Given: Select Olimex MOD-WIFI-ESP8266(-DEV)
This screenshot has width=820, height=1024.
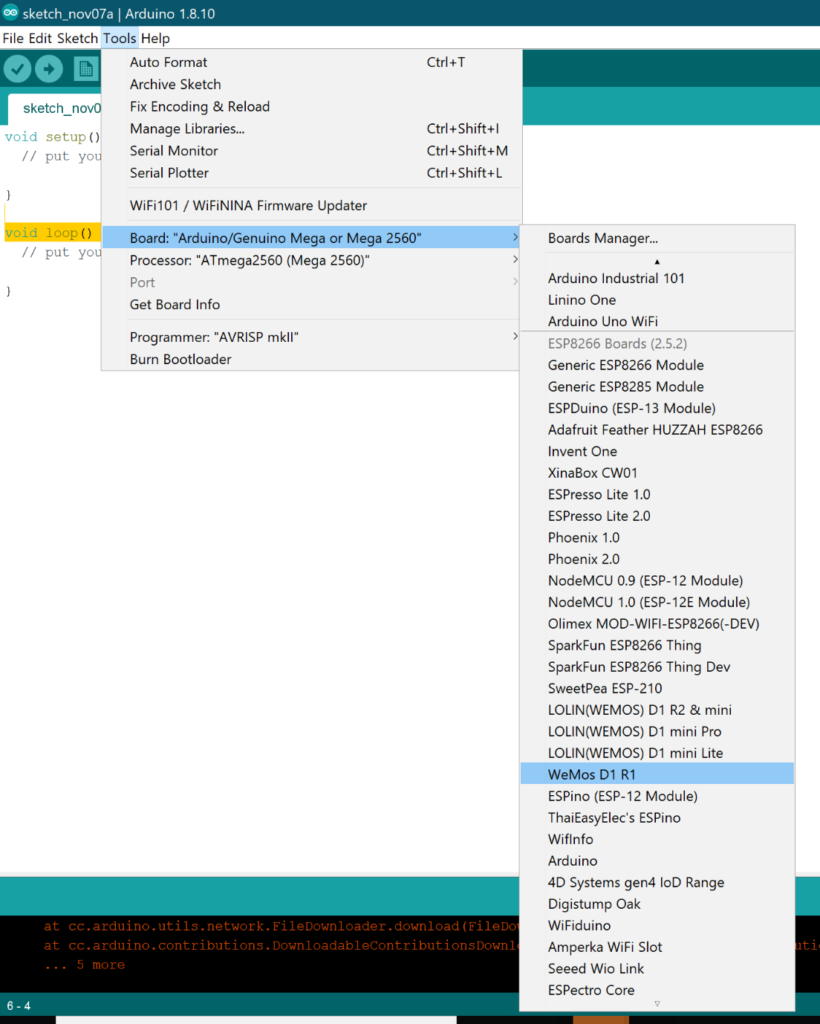Looking at the screenshot, I should (x=657, y=624).
